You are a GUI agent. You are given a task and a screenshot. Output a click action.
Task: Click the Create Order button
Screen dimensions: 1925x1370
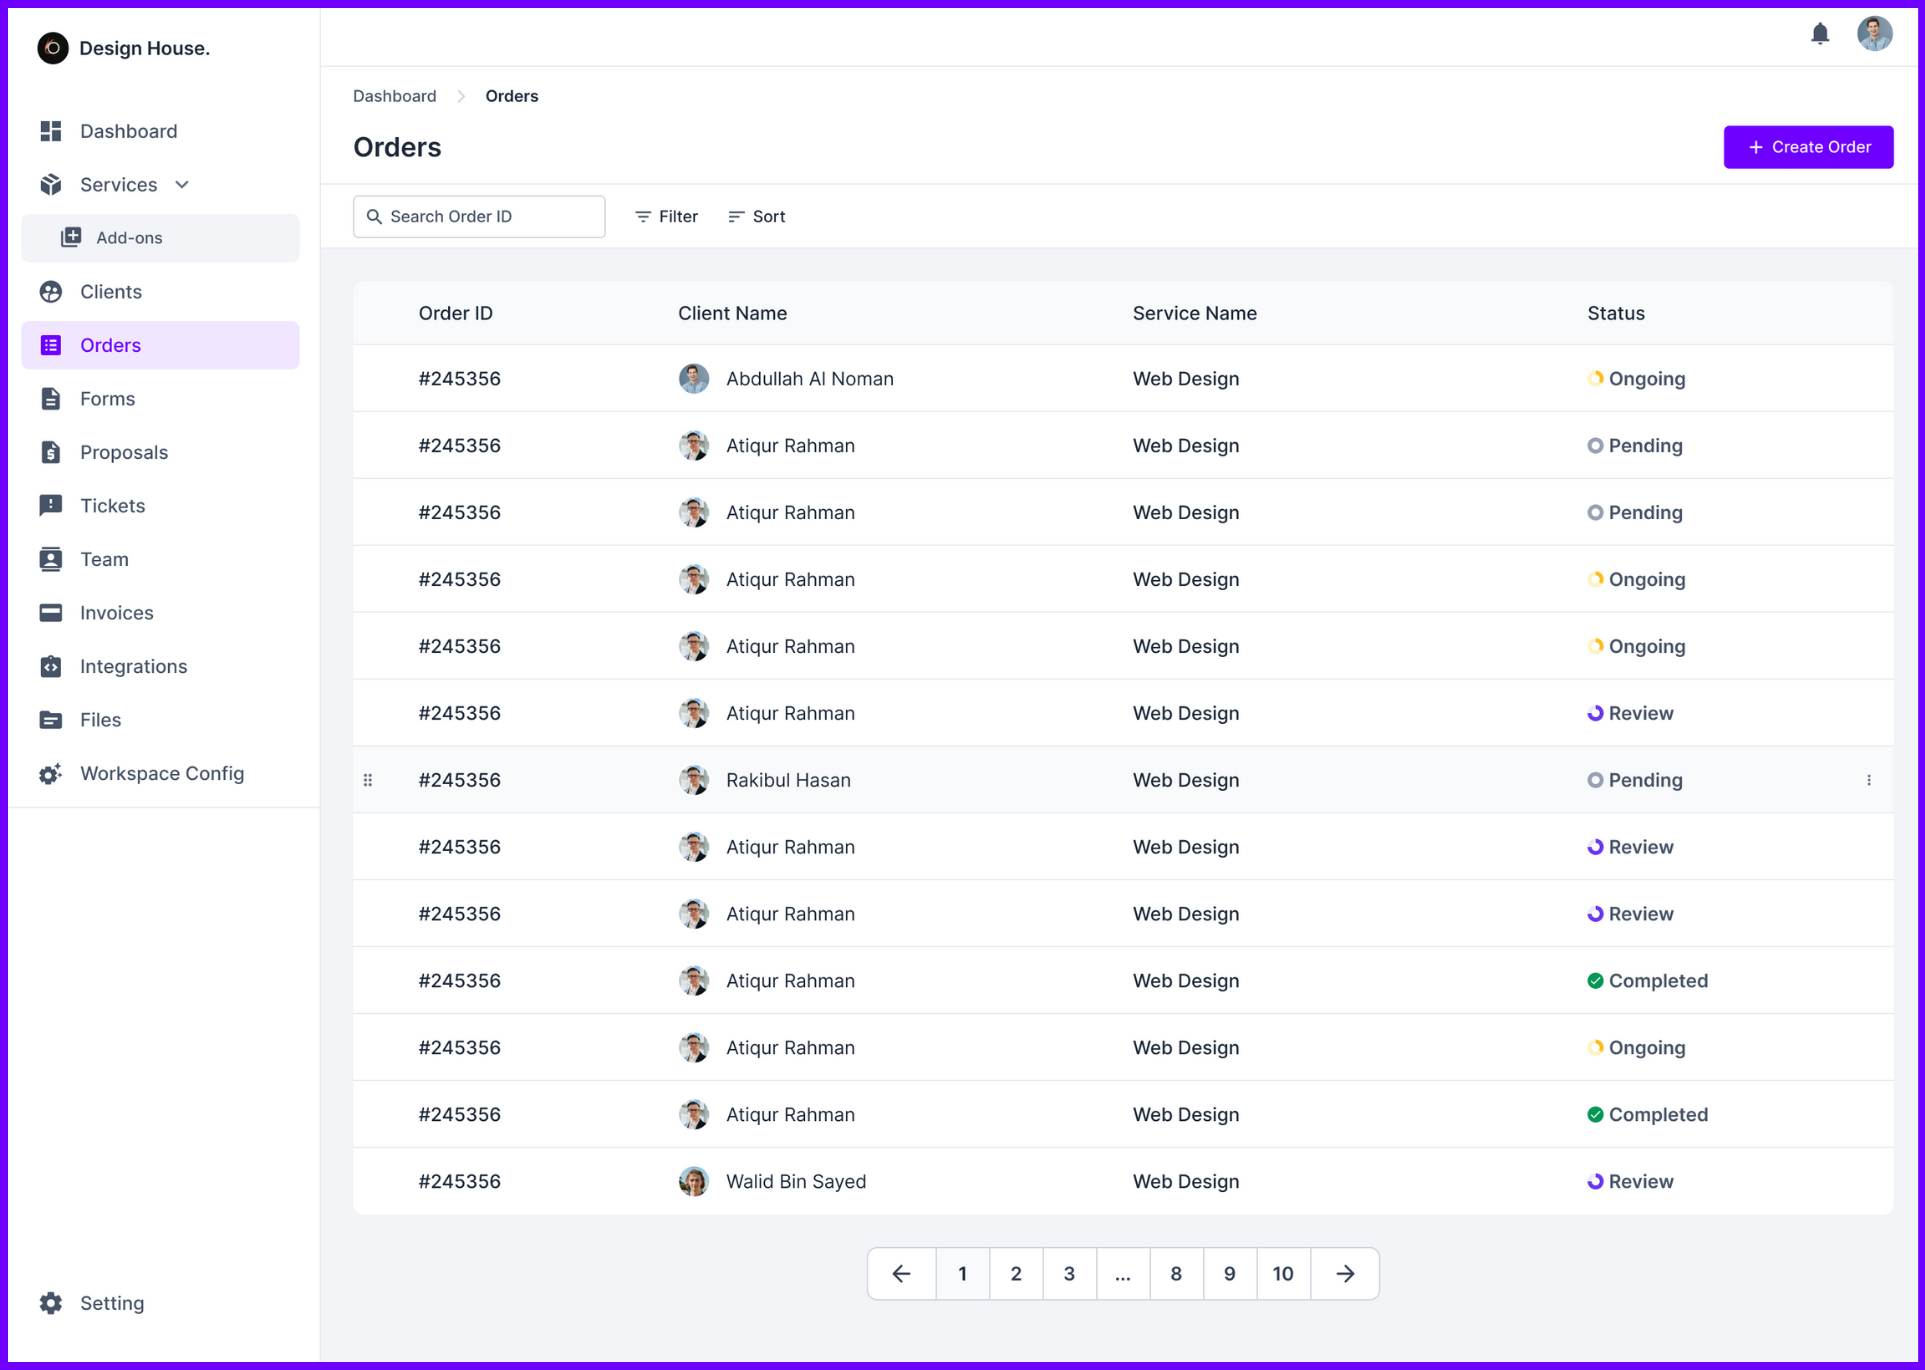(x=1807, y=146)
